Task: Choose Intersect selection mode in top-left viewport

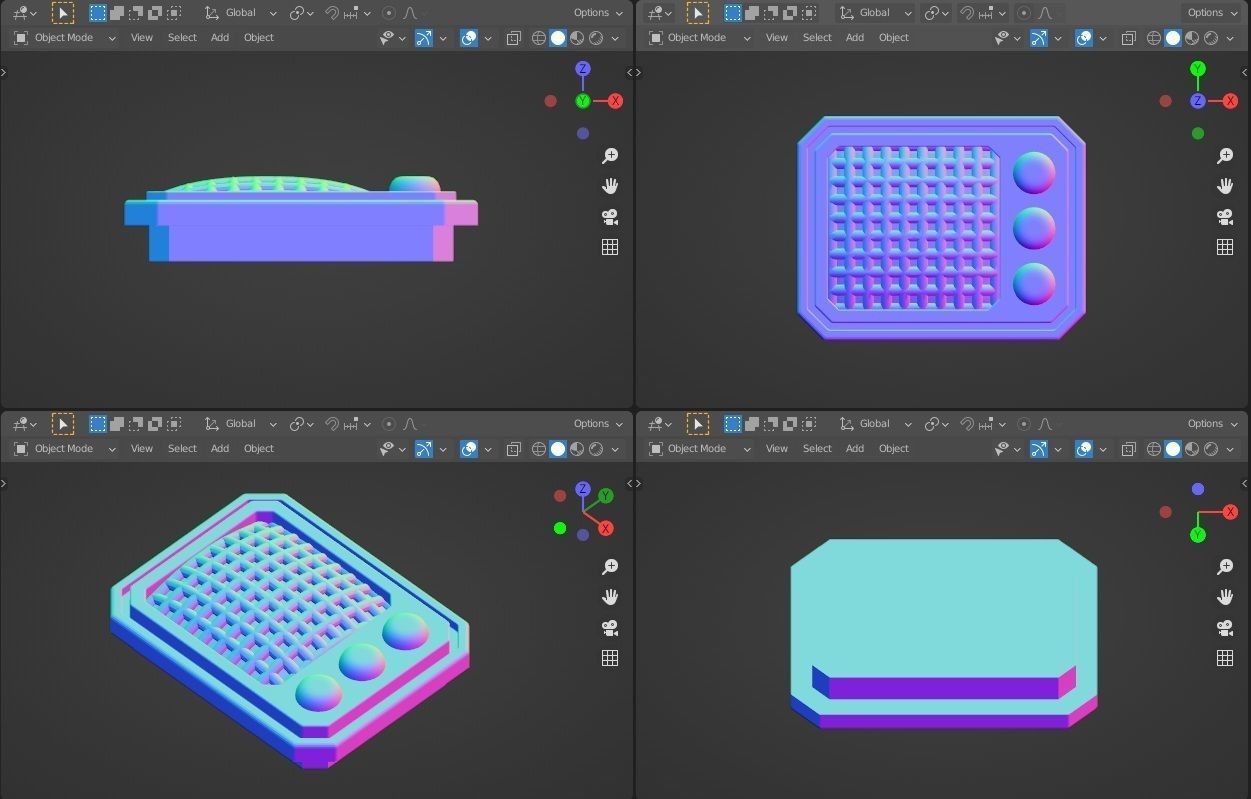Action: pyautogui.click(x=174, y=13)
